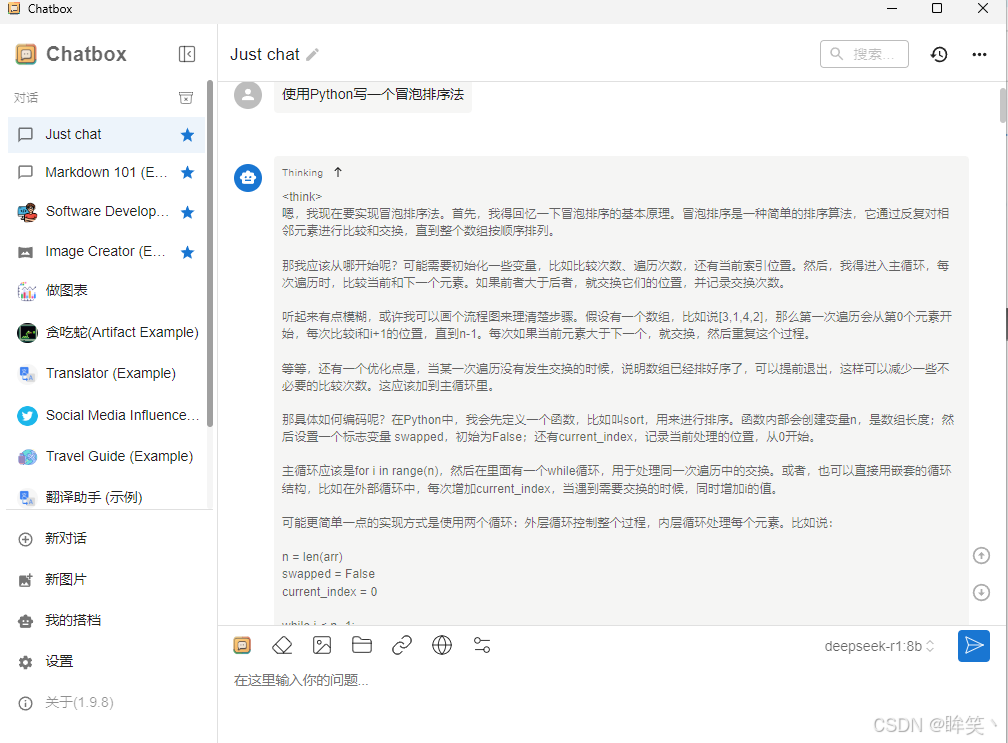
Task: Open the Social Media Influencer conversation
Action: click(x=106, y=415)
